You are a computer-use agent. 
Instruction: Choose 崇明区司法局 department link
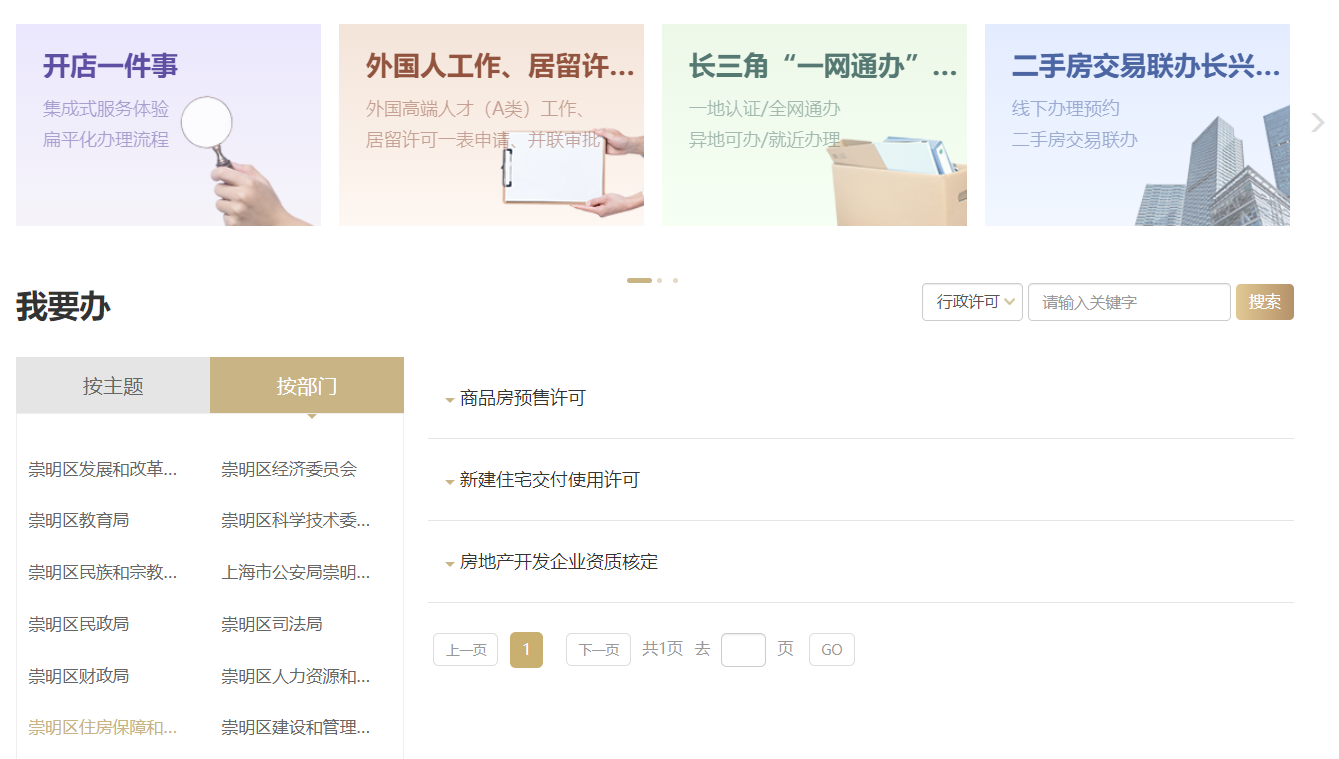(x=272, y=624)
